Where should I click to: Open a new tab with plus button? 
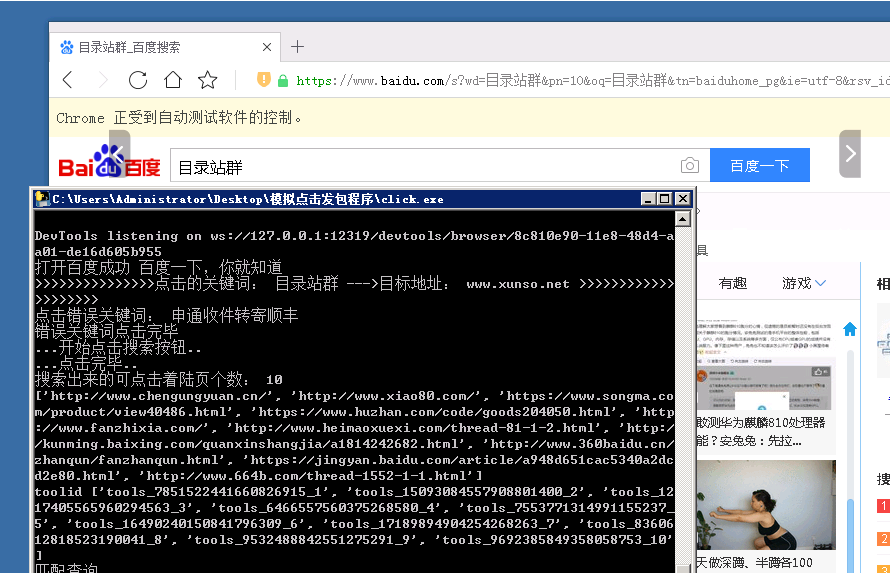pos(297,47)
